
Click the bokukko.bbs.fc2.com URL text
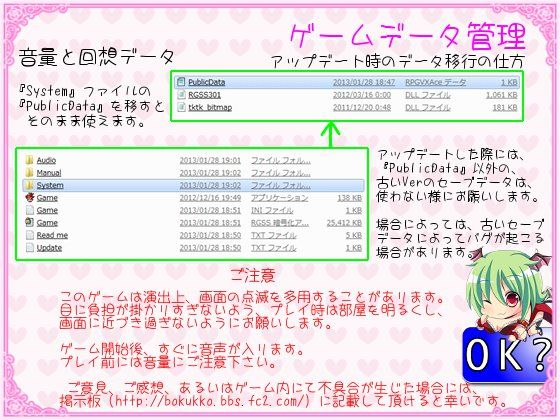pyautogui.click(x=210, y=401)
